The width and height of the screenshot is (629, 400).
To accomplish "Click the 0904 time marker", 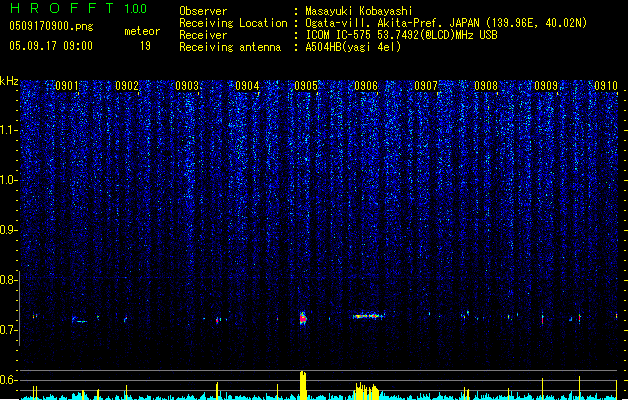I will coord(247,86).
